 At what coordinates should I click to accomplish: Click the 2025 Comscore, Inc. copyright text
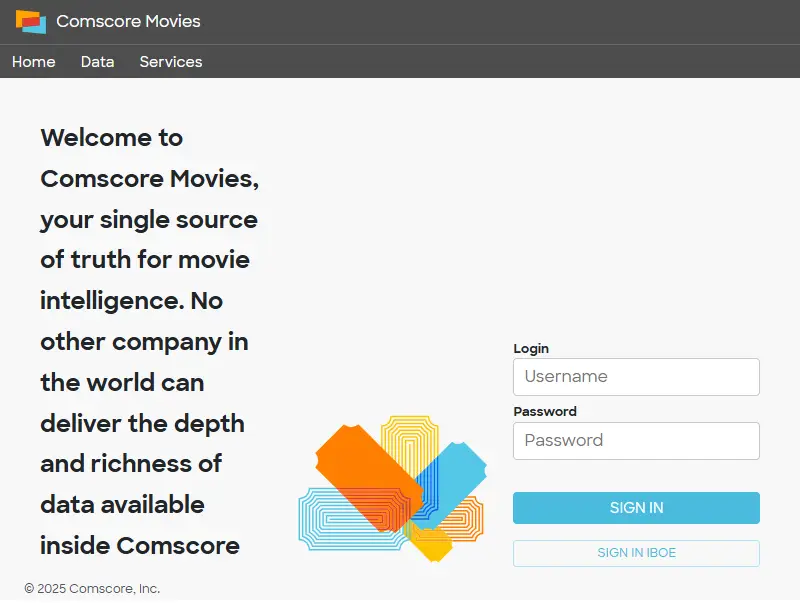(92, 589)
